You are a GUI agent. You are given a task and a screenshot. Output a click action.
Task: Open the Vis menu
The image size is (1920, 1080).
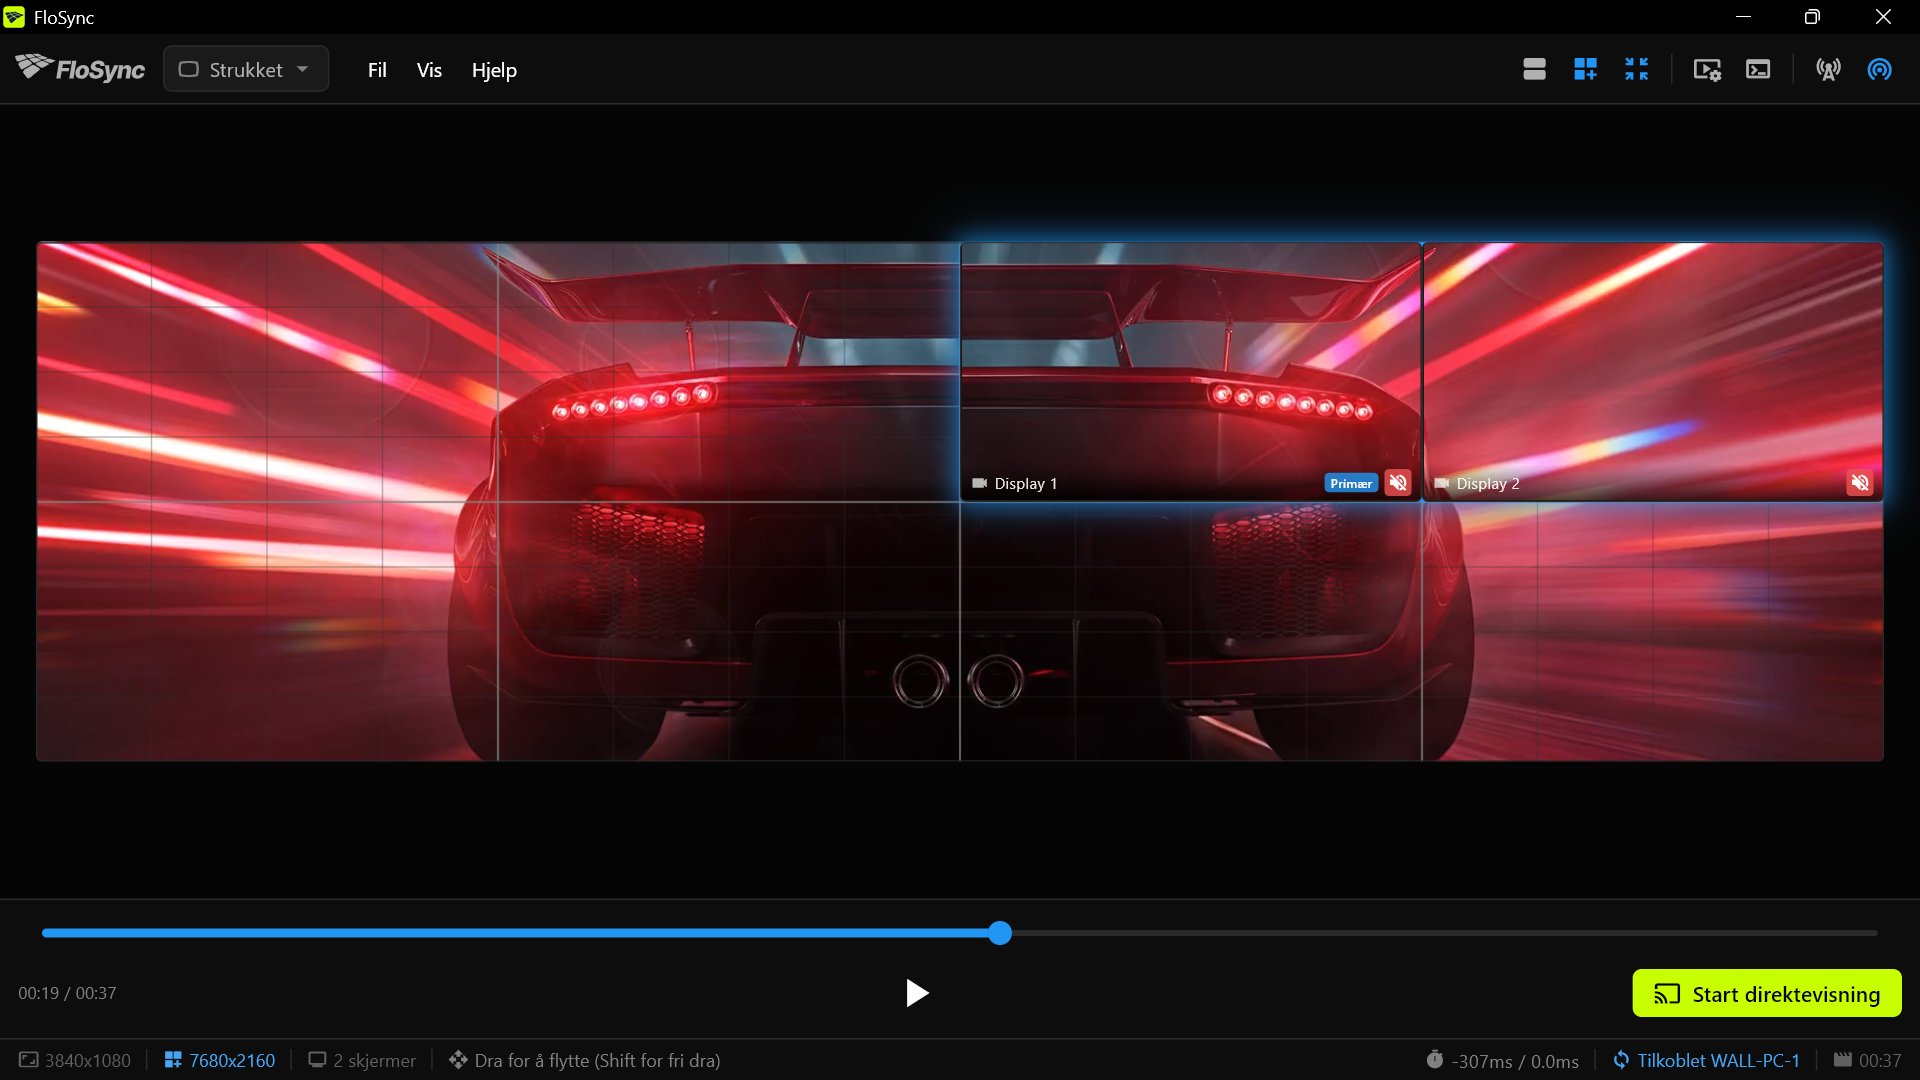point(429,70)
